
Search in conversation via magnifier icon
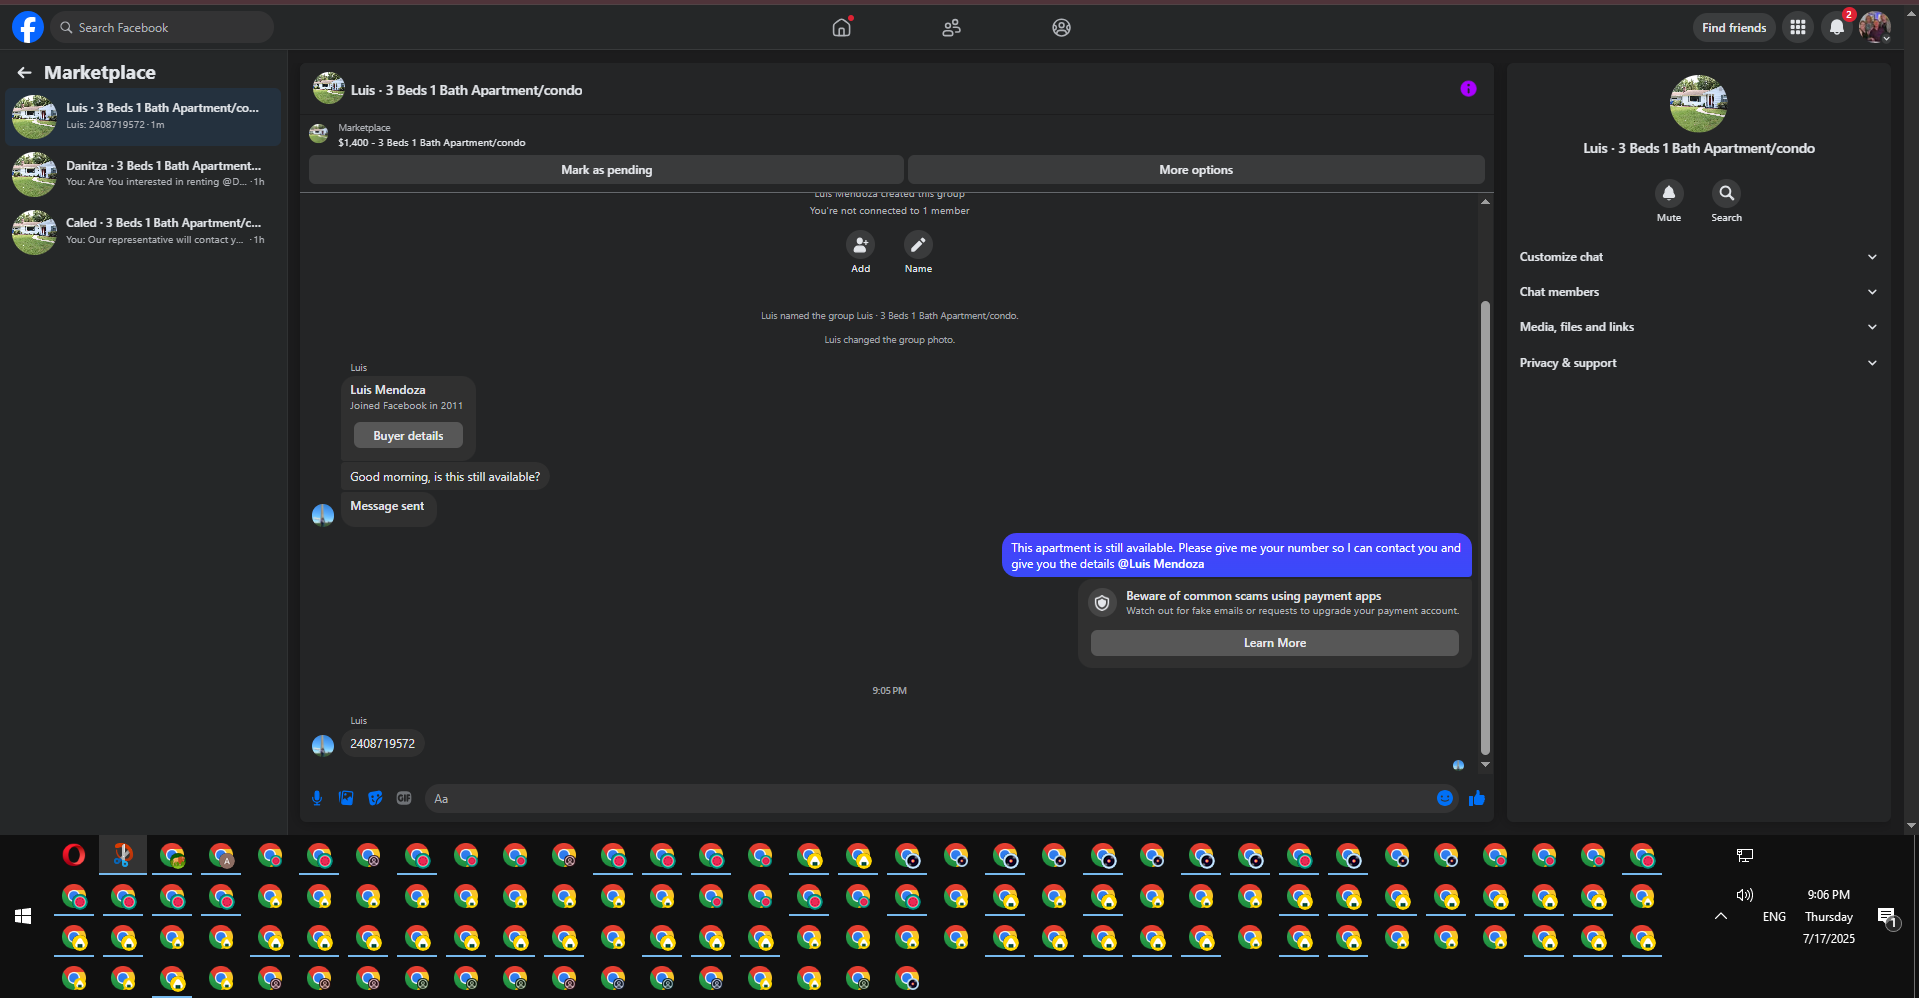1727,193
